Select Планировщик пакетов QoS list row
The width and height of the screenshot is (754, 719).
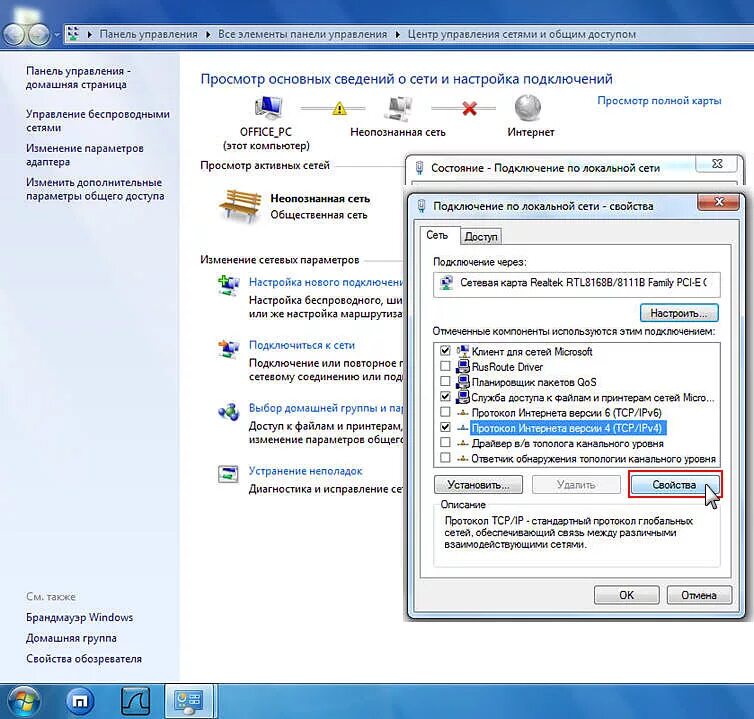pos(577,382)
